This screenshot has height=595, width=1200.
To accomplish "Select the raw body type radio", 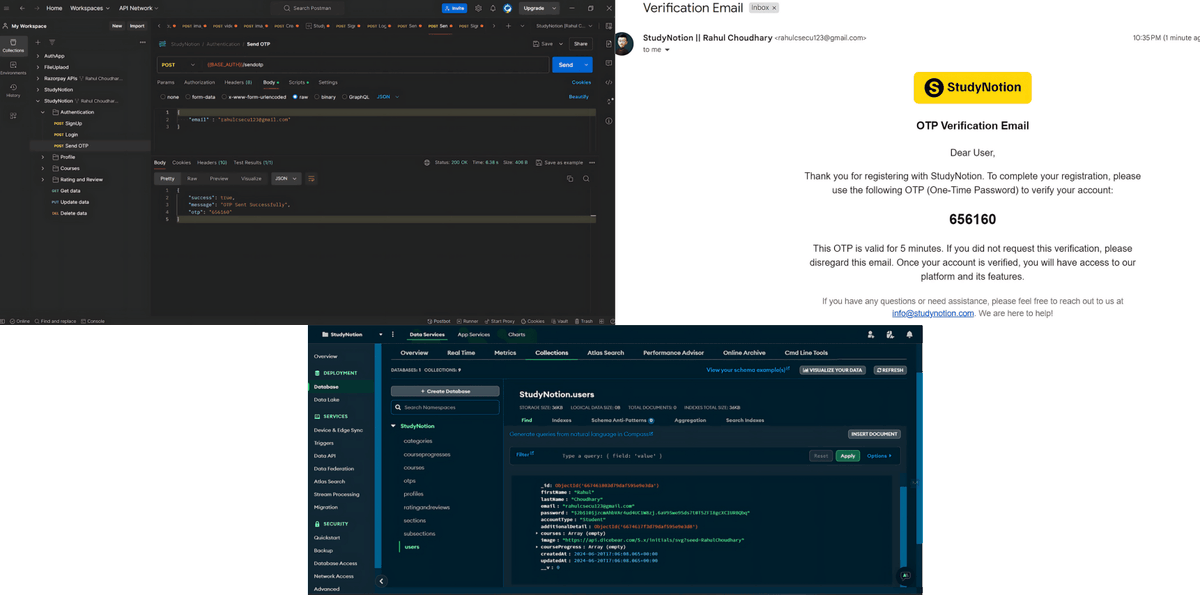I will pos(295,97).
